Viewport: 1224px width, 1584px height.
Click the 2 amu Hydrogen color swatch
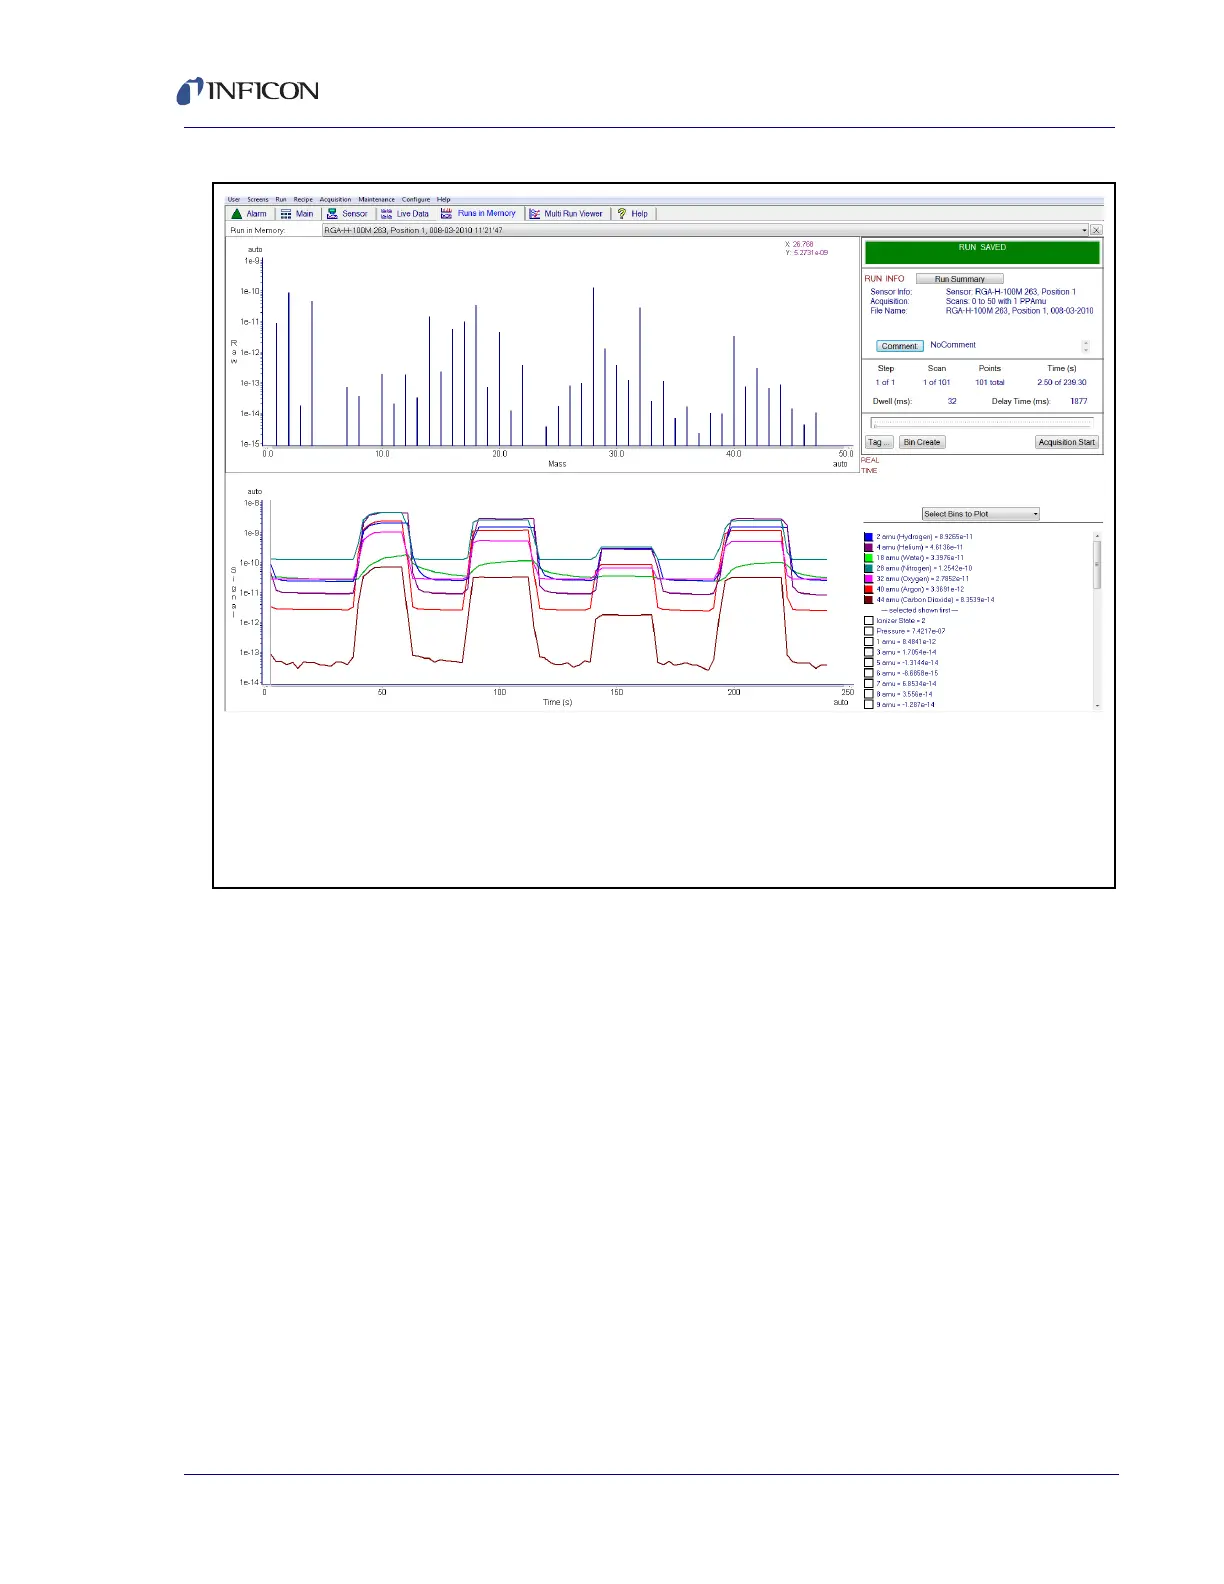(869, 537)
